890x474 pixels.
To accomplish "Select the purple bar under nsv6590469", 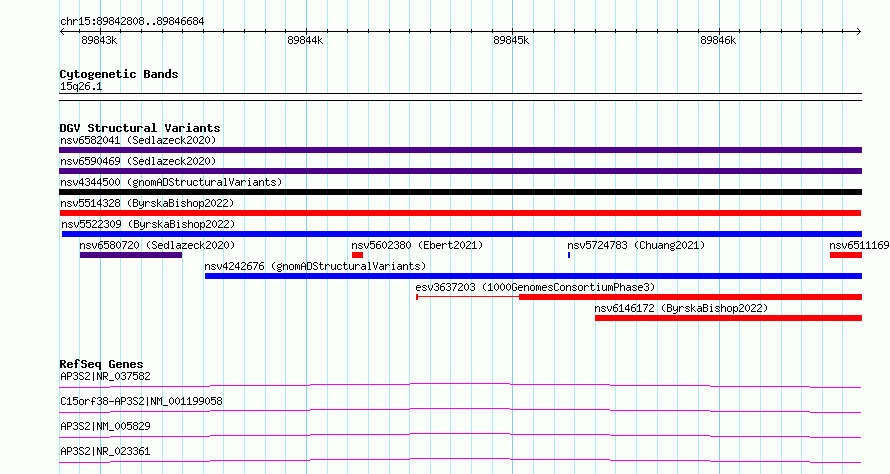I will (x=460, y=171).
